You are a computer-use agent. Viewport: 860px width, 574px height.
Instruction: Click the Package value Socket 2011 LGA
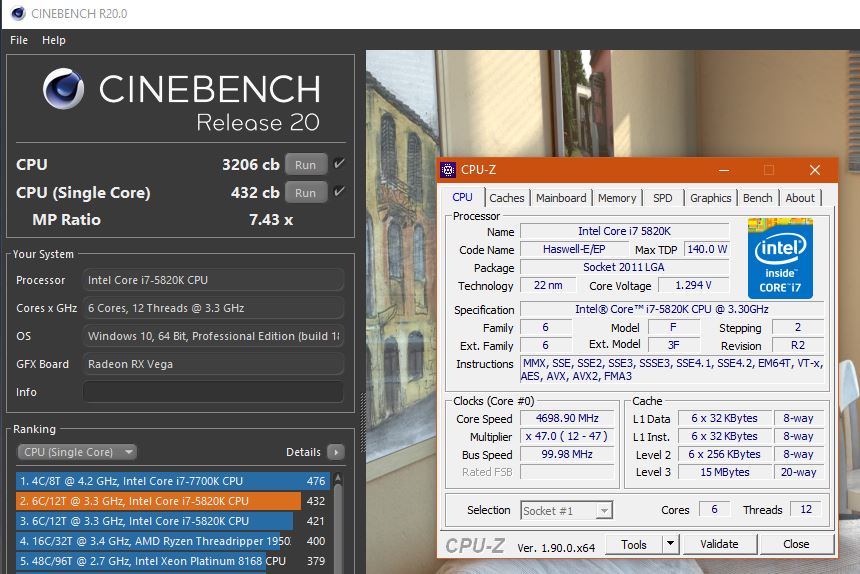click(624, 267)
